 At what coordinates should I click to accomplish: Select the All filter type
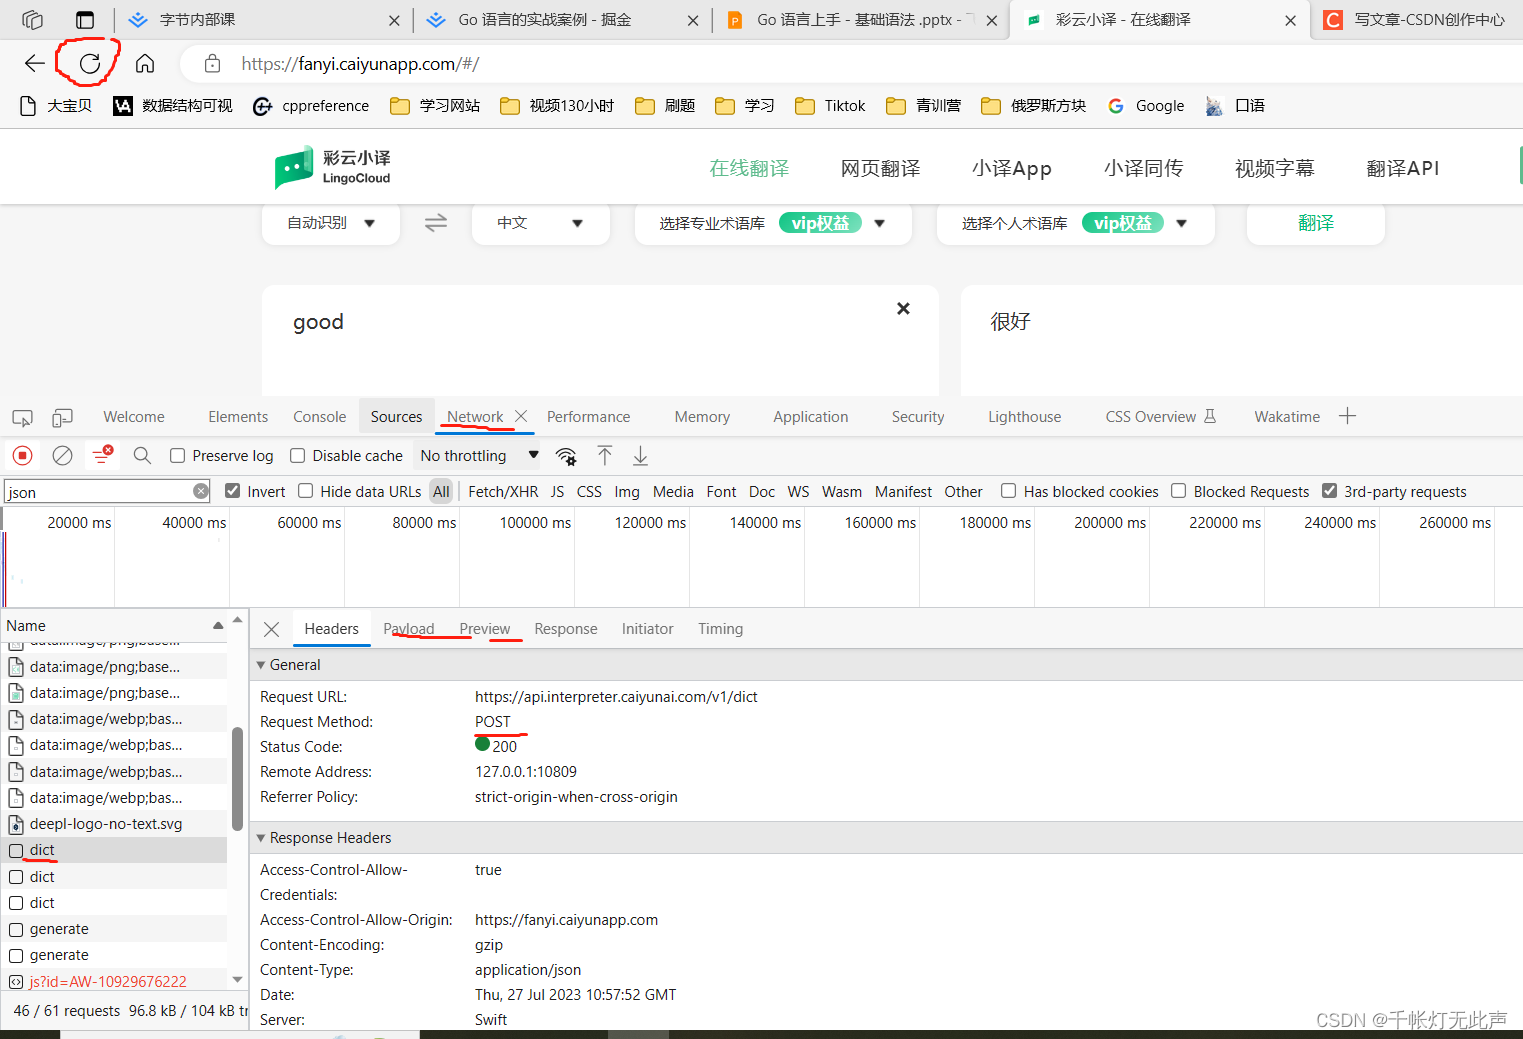[x=441, y=491]
